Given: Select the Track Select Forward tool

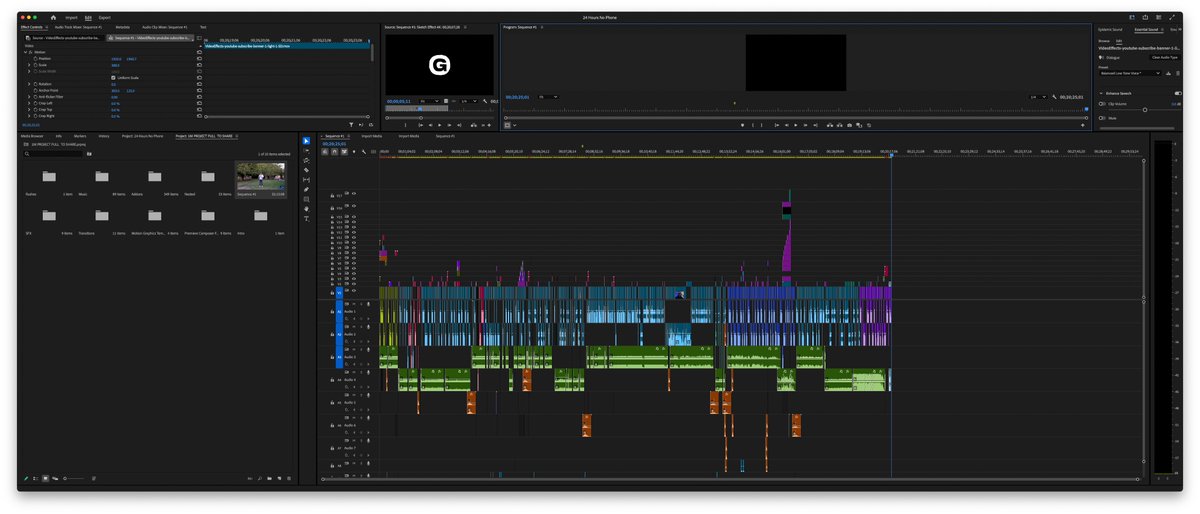Looking at the screenshot, I should (306, 150).
